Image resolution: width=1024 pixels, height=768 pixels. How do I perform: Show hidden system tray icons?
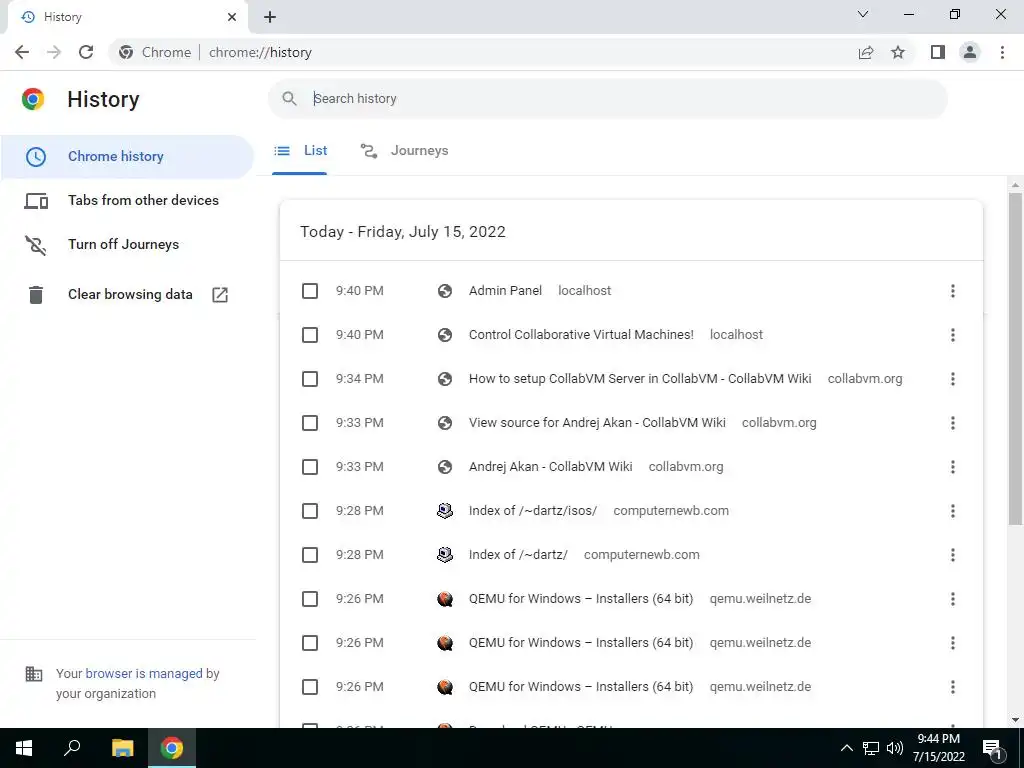click(x=846, y=748)
